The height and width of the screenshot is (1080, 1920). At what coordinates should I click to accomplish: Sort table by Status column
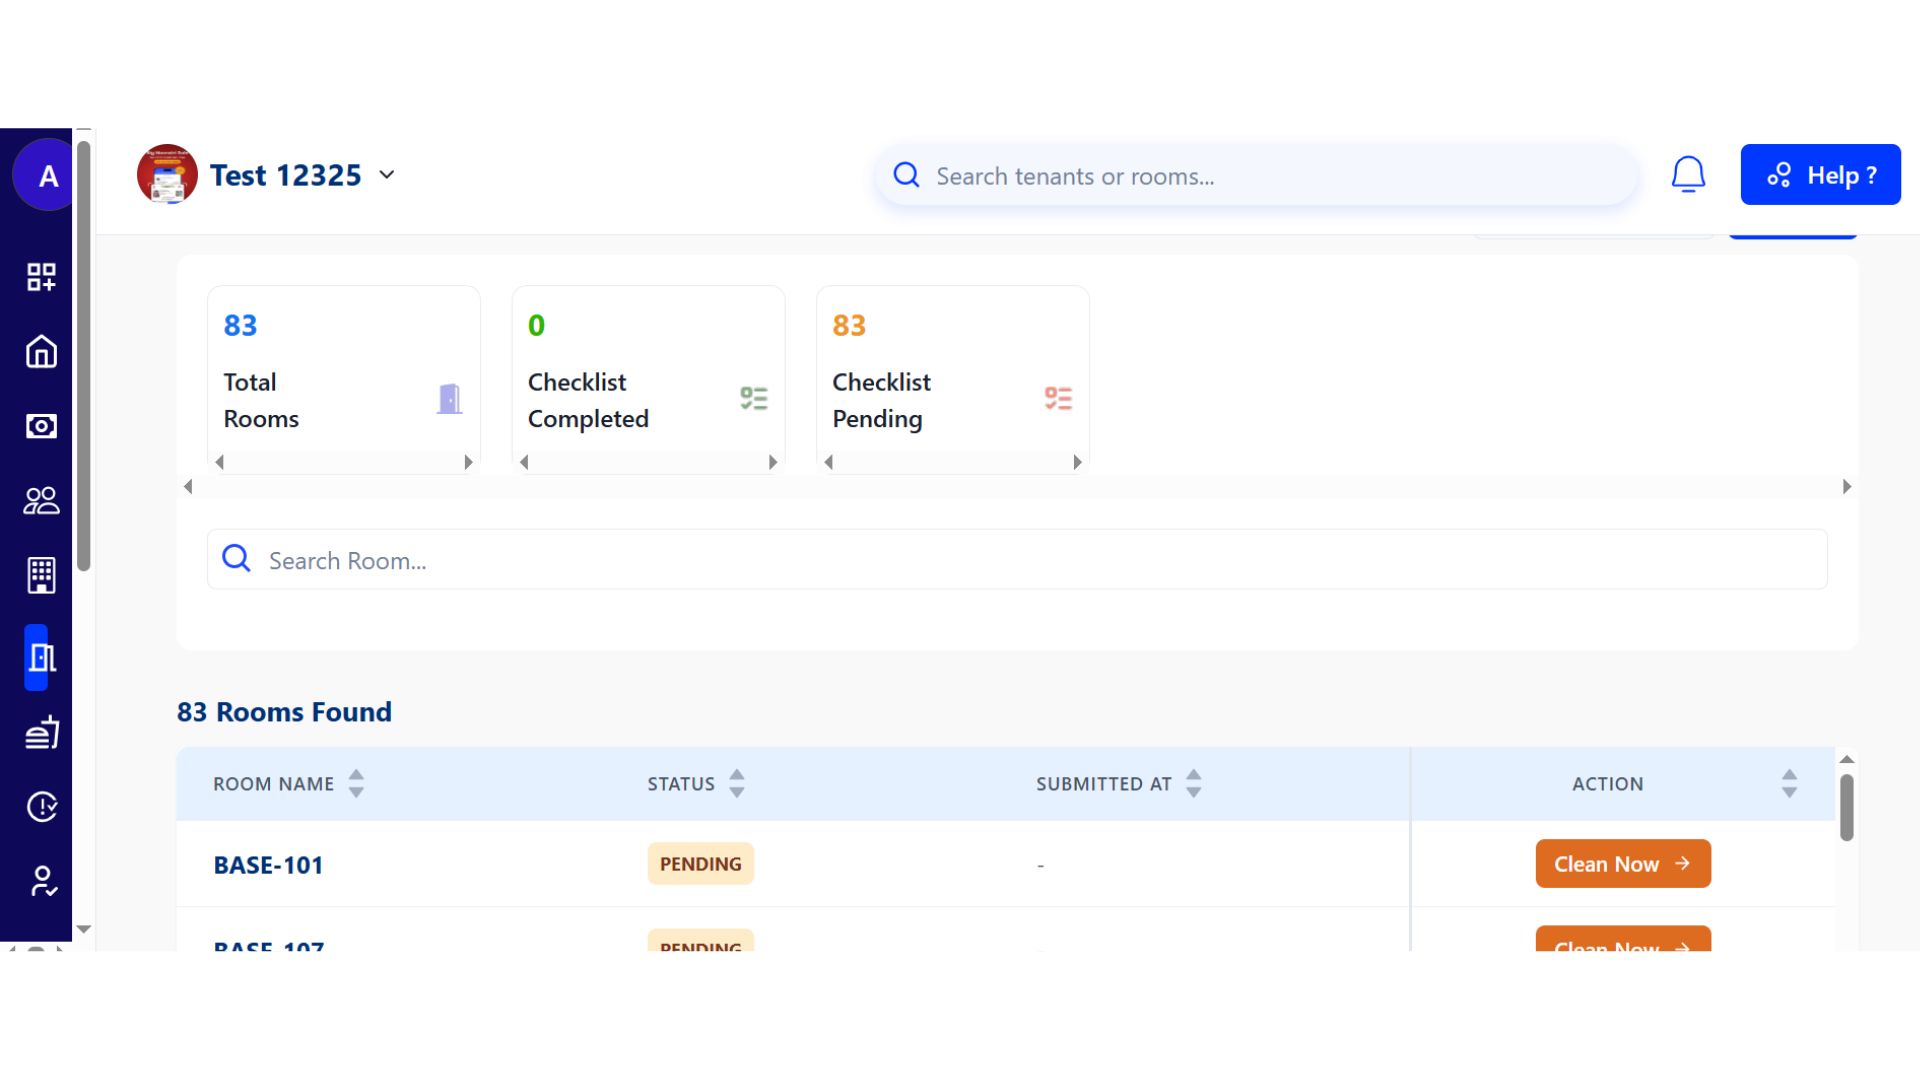(737, 784)
